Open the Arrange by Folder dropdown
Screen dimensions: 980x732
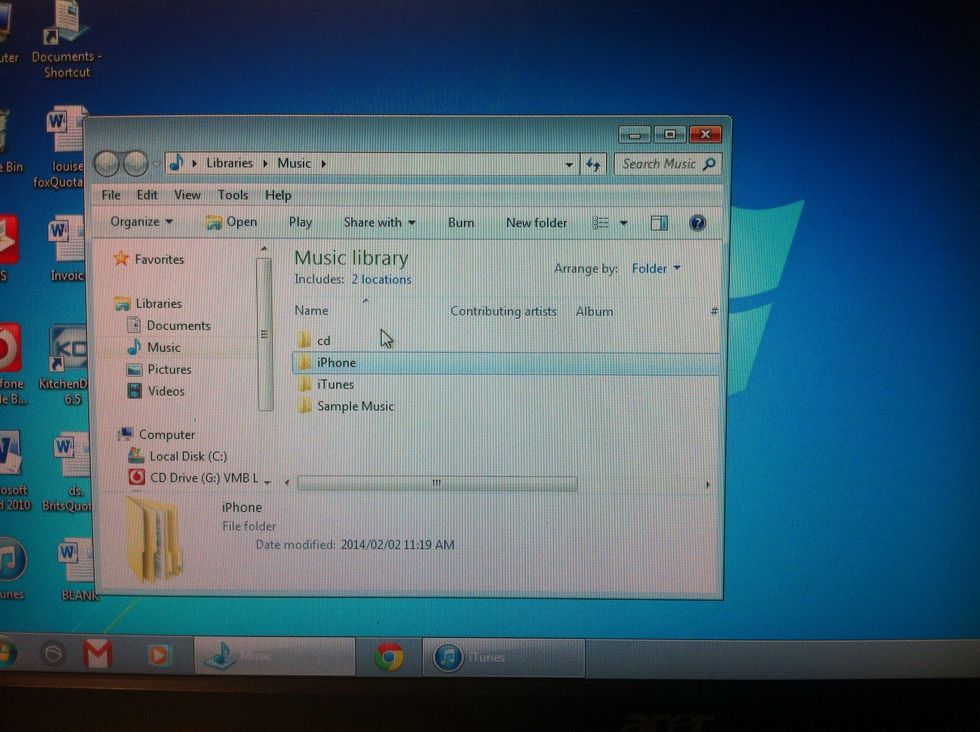[x=656, y=268]
